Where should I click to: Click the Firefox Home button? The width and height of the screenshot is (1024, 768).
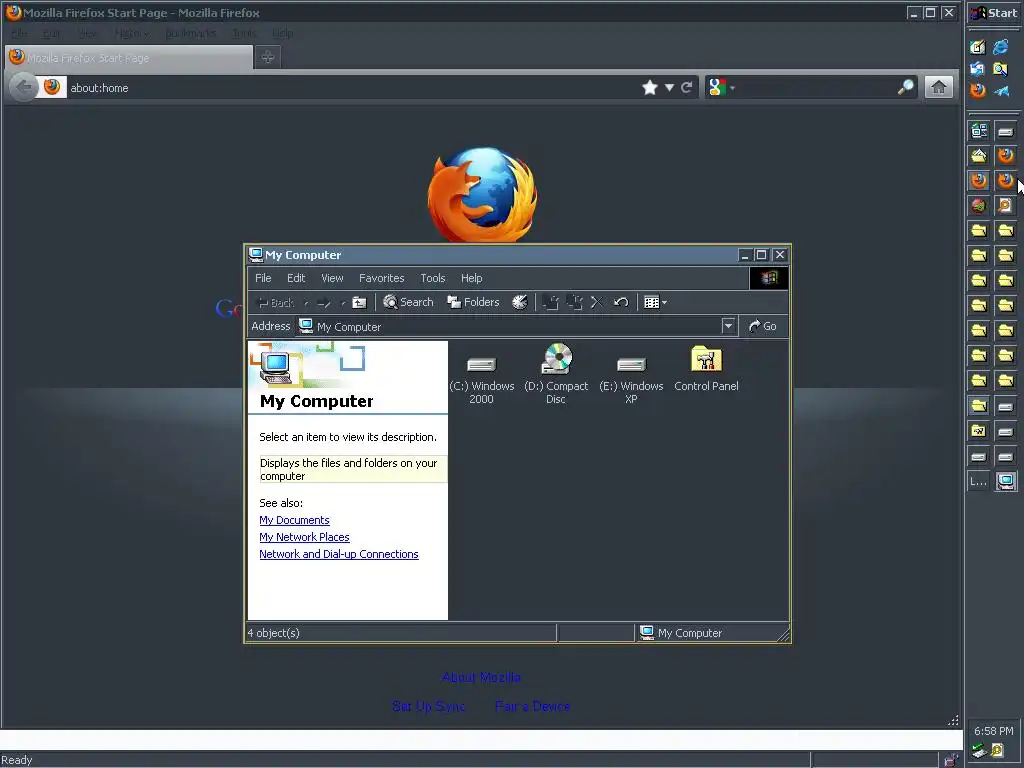tap(938, 87)
